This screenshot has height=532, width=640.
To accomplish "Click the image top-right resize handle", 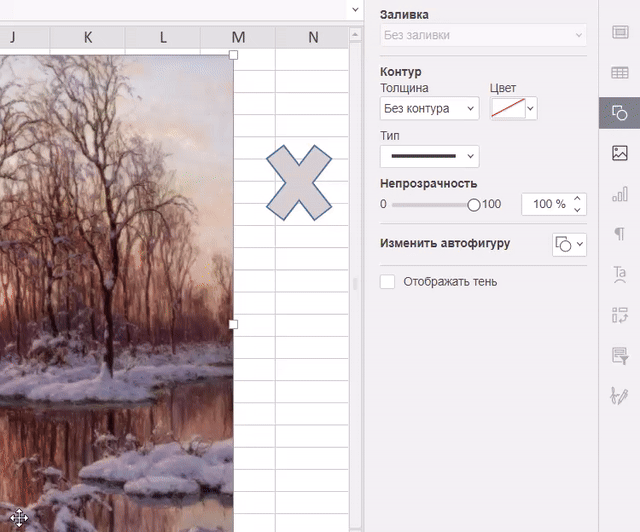I will pos(233,55).
